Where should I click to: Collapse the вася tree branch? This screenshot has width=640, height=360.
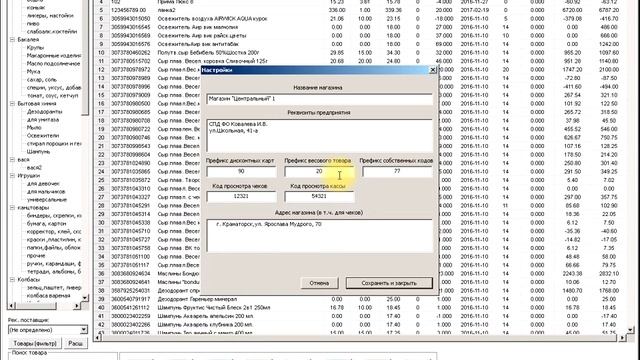click(x=12, y=160)
